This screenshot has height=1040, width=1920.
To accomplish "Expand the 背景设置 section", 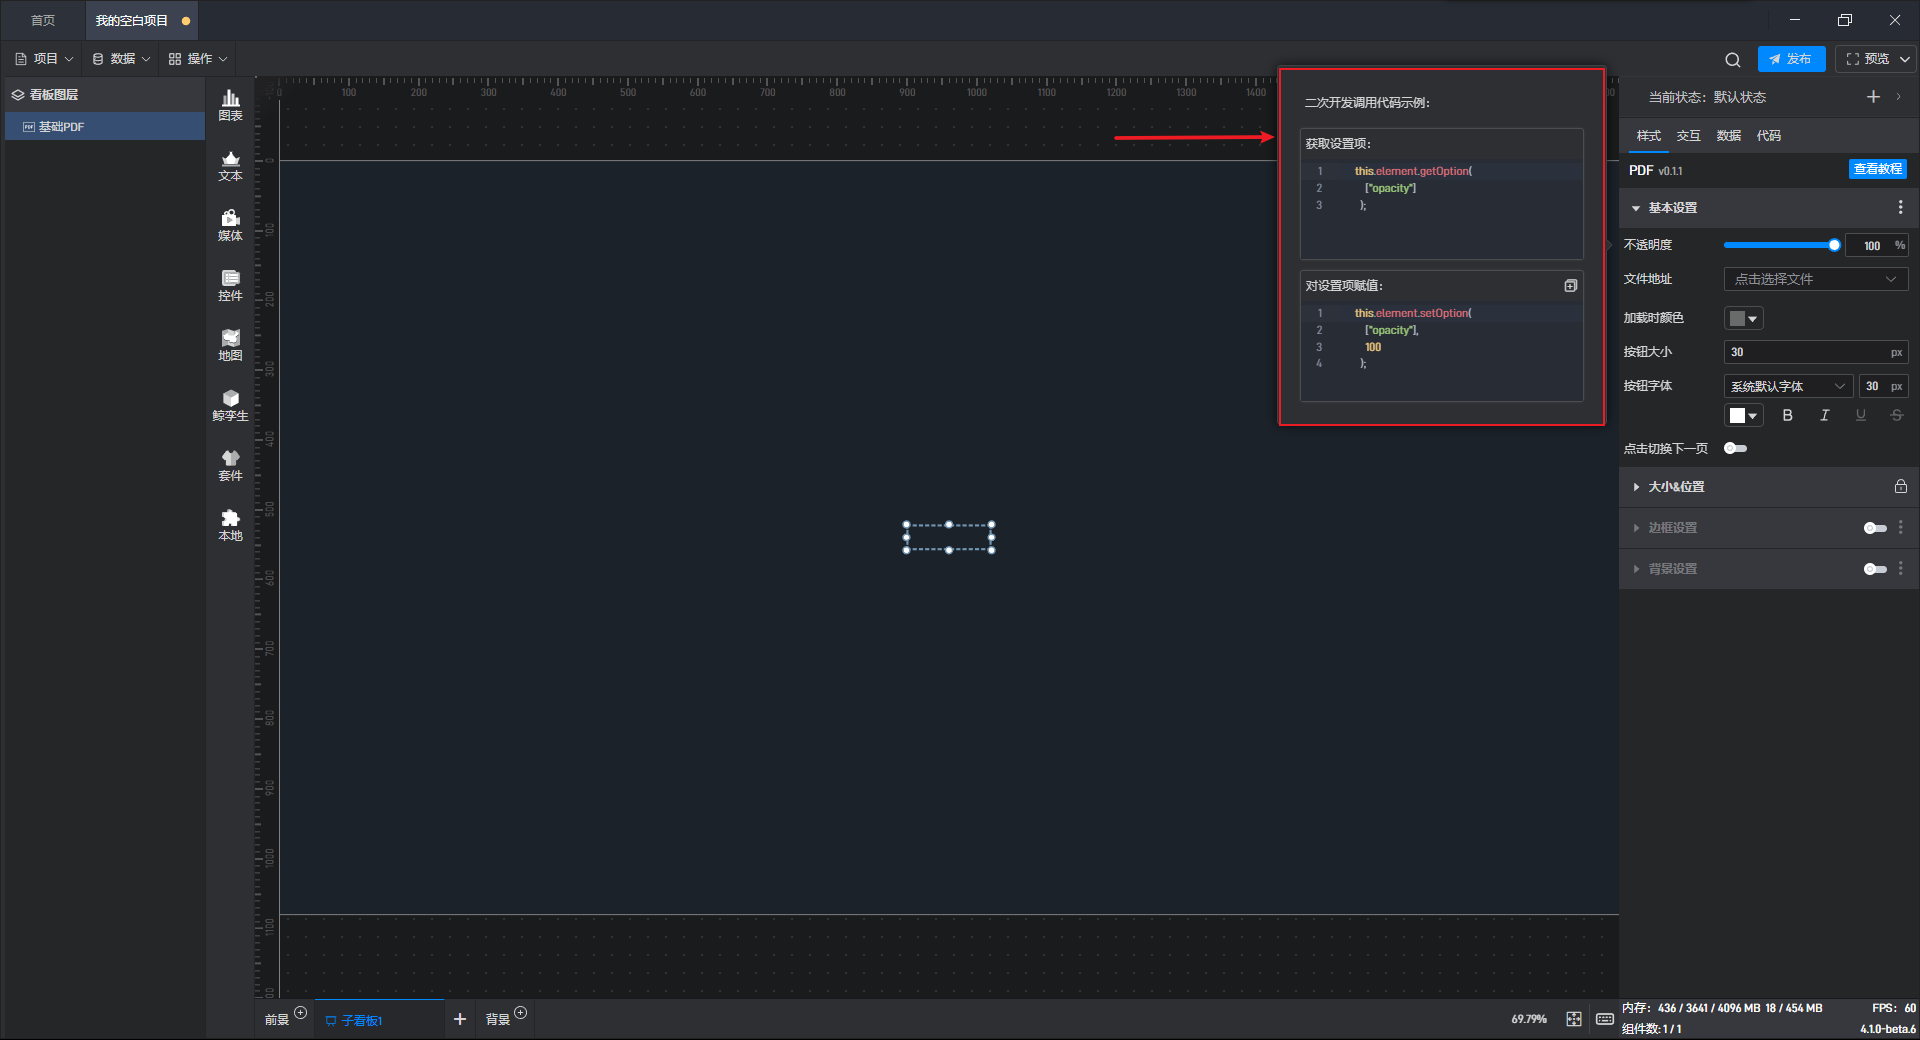I will (1636, 569).
